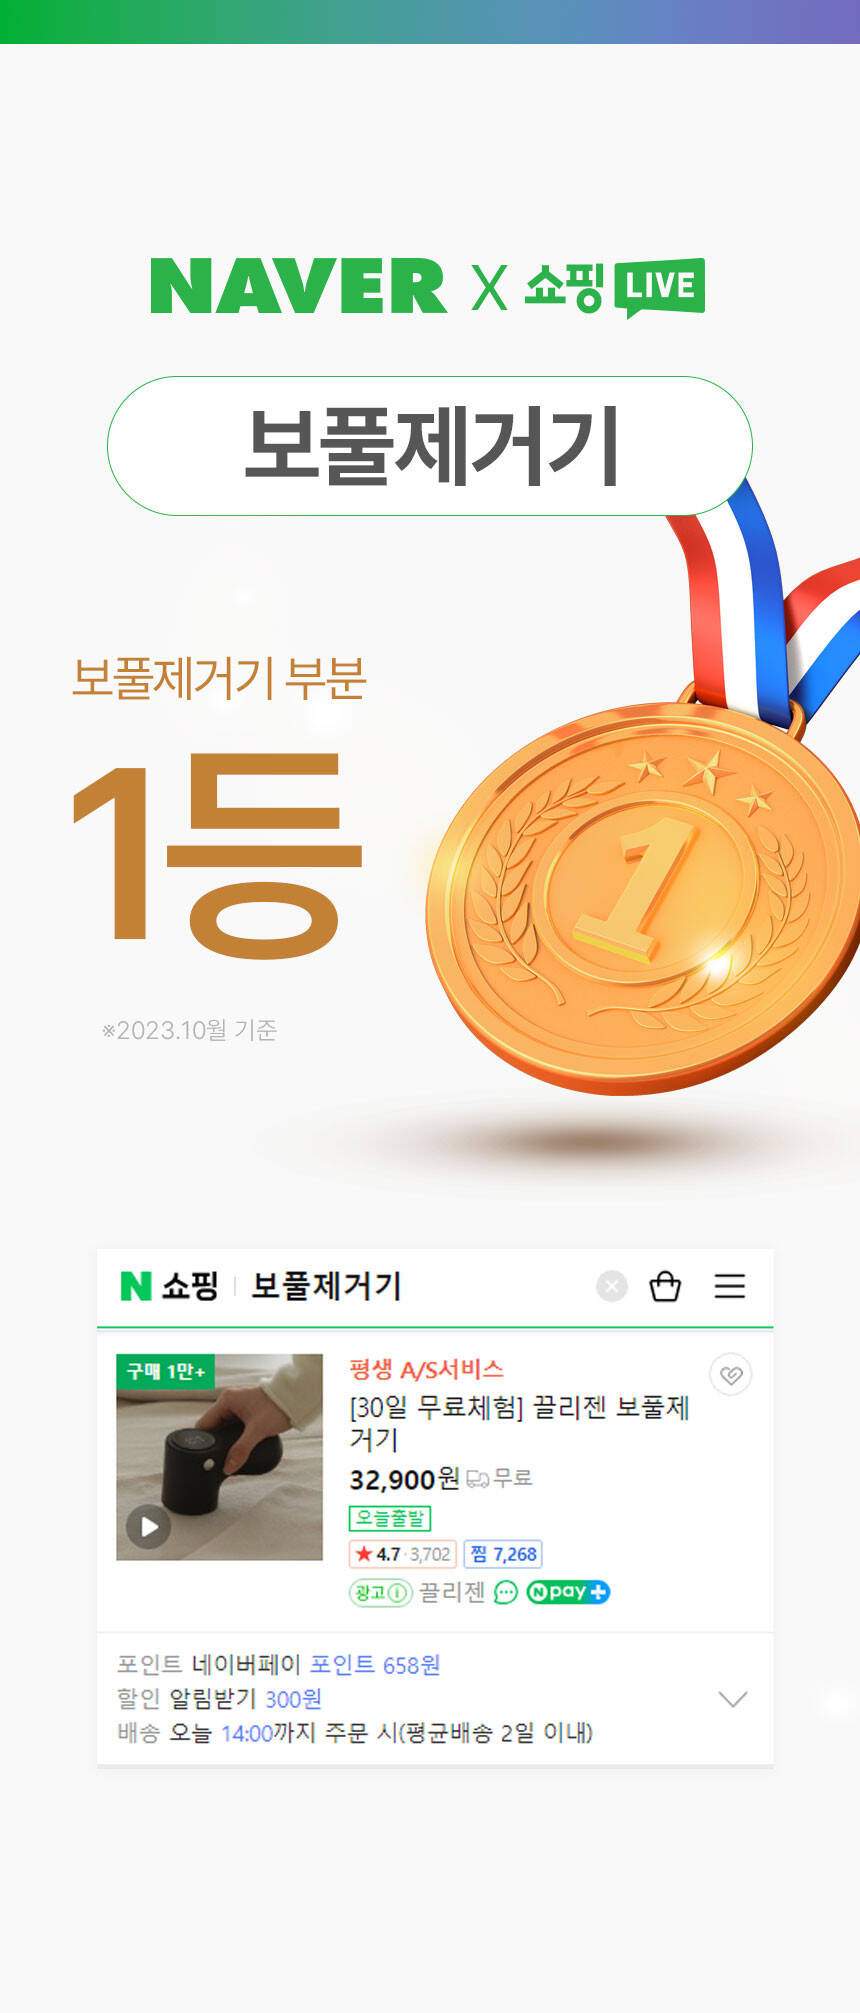Click the 광고 info badge
This screenshot has width=860, height=2013.
380,1592
